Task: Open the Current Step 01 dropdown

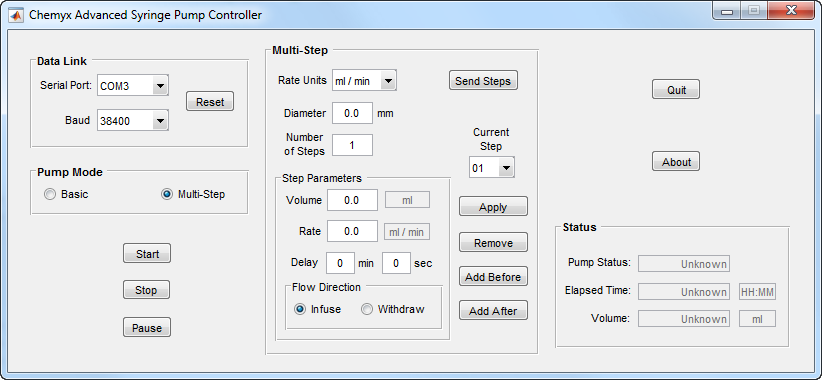Action: 492,168
